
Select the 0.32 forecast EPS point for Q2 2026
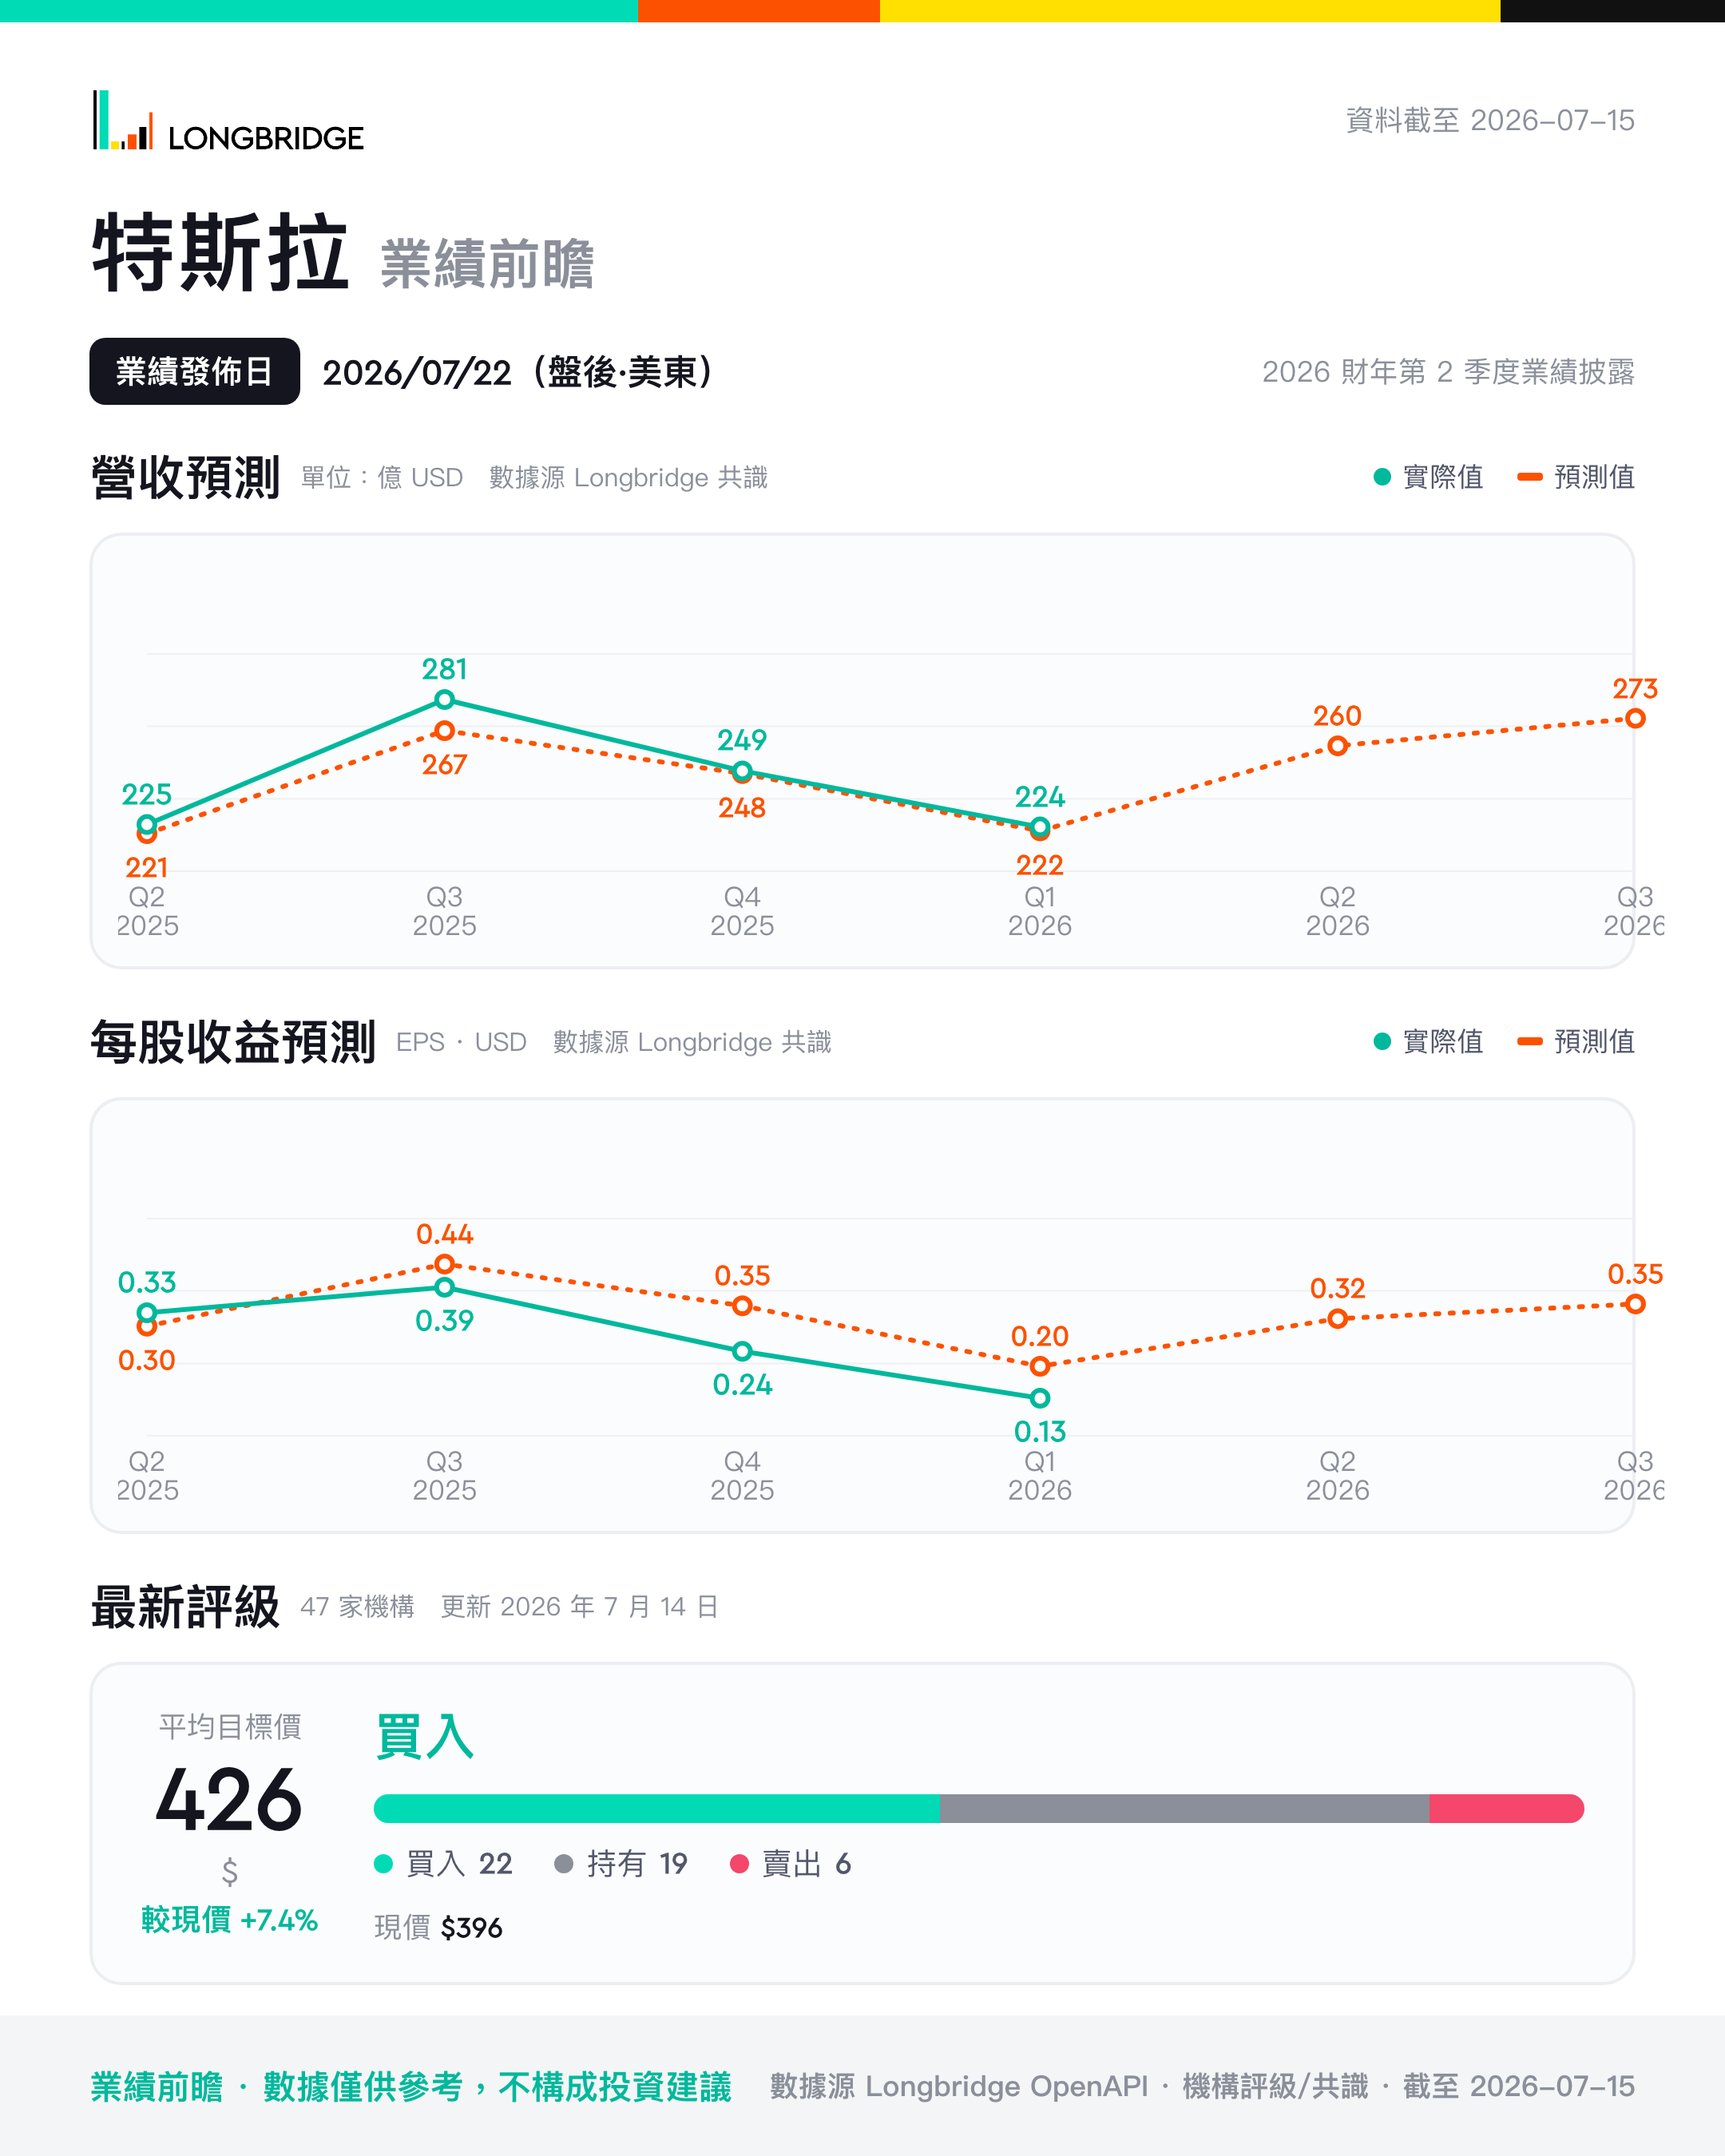(x=1337, y=1319)
